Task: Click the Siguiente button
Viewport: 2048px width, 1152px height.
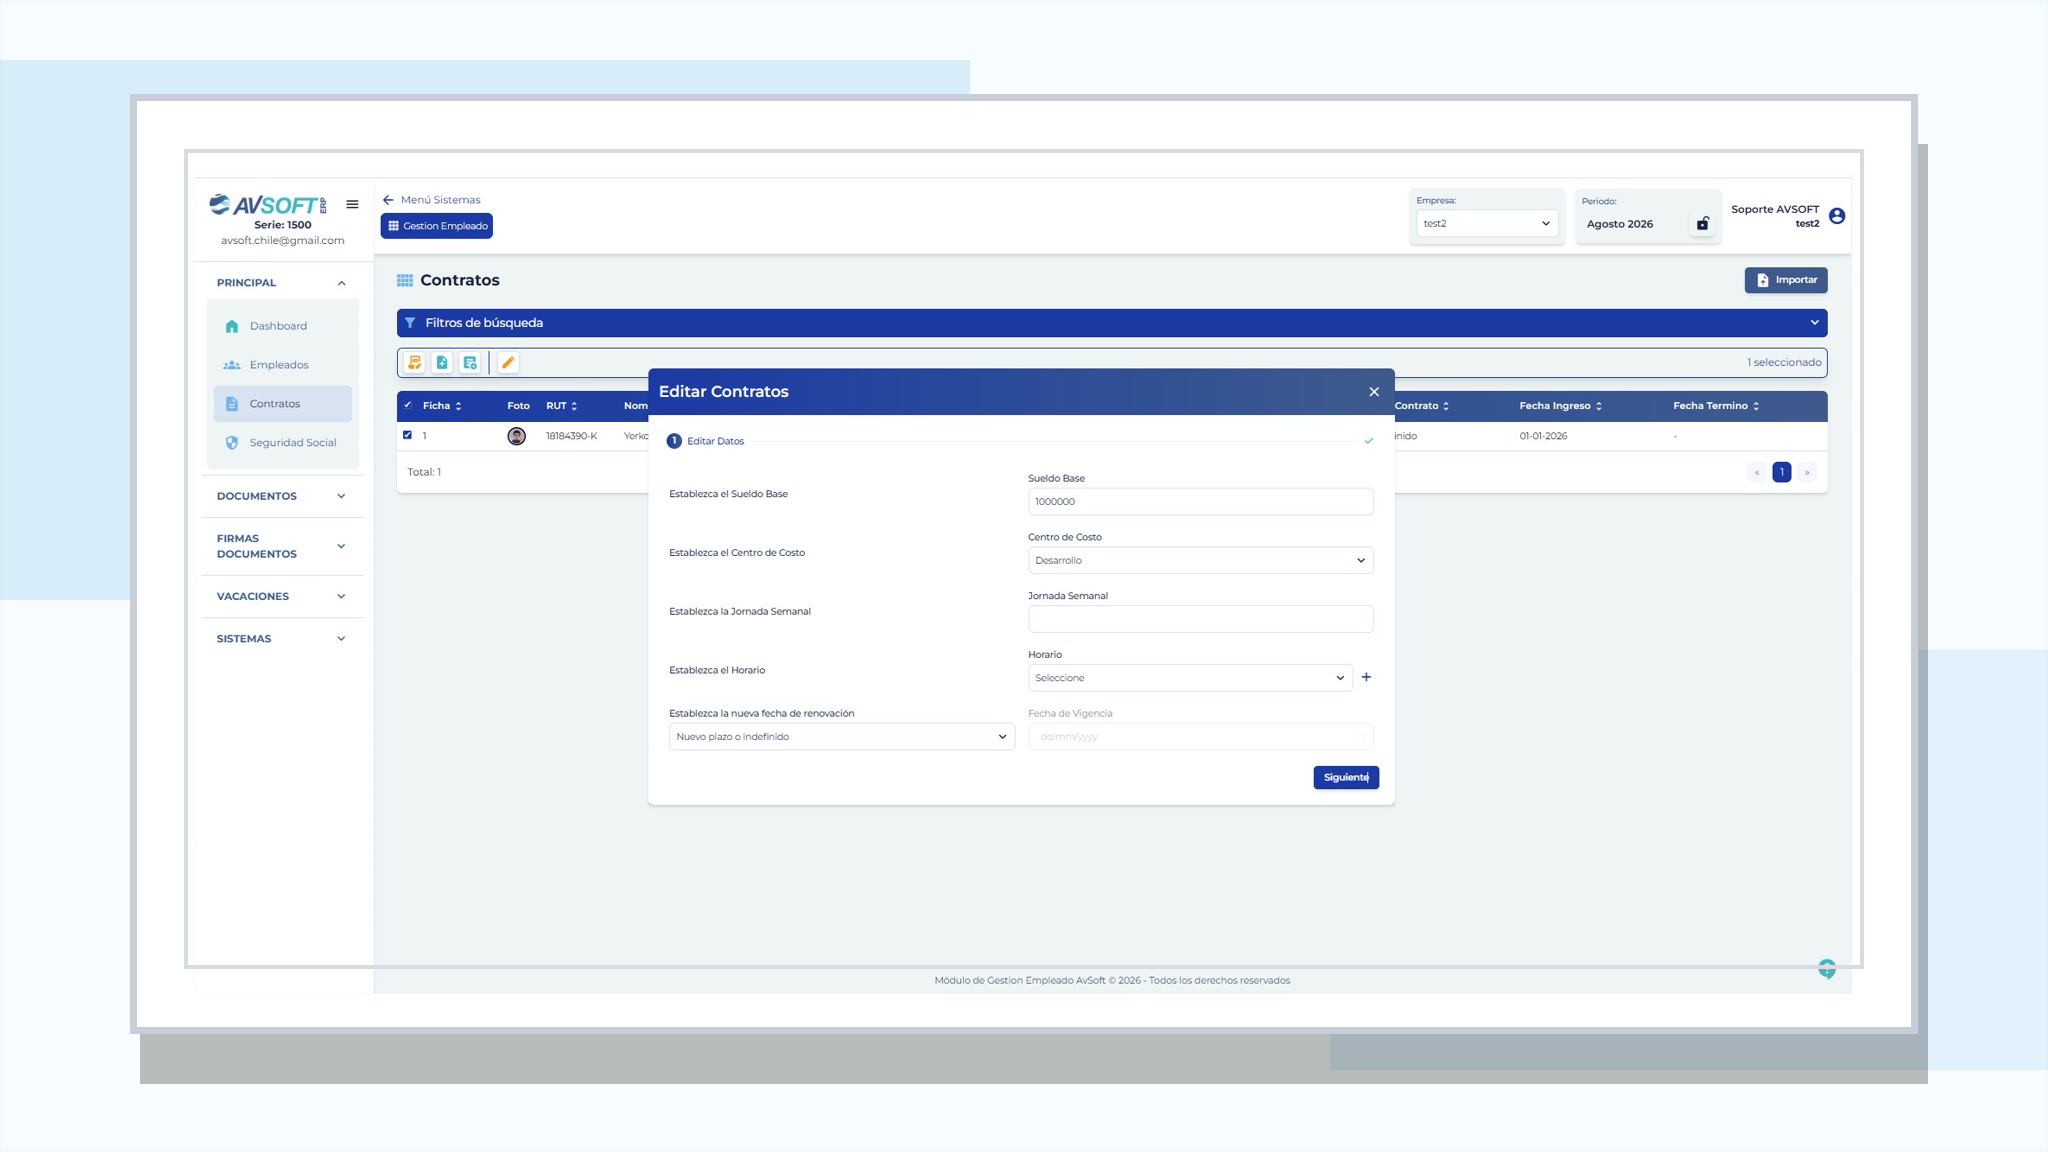Action: [1346, 778]
